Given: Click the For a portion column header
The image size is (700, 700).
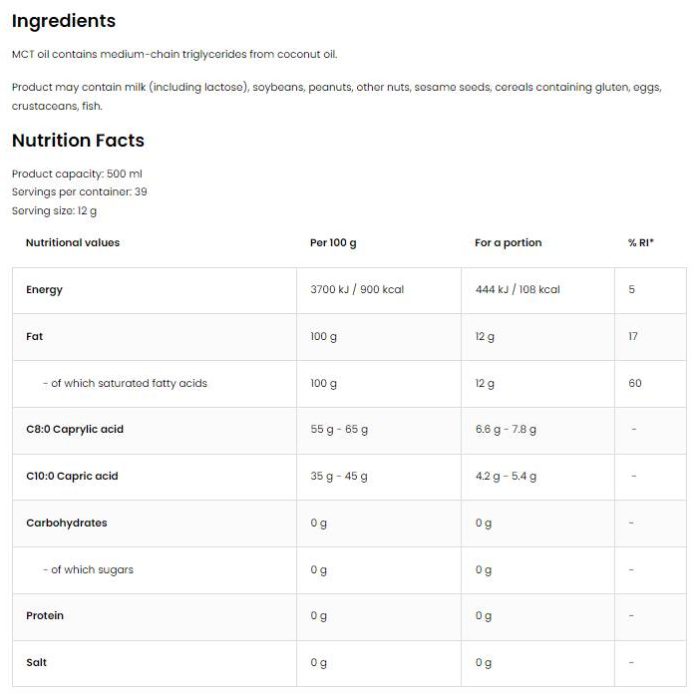Looking at the screenshot, I should [x=508, y=243].
